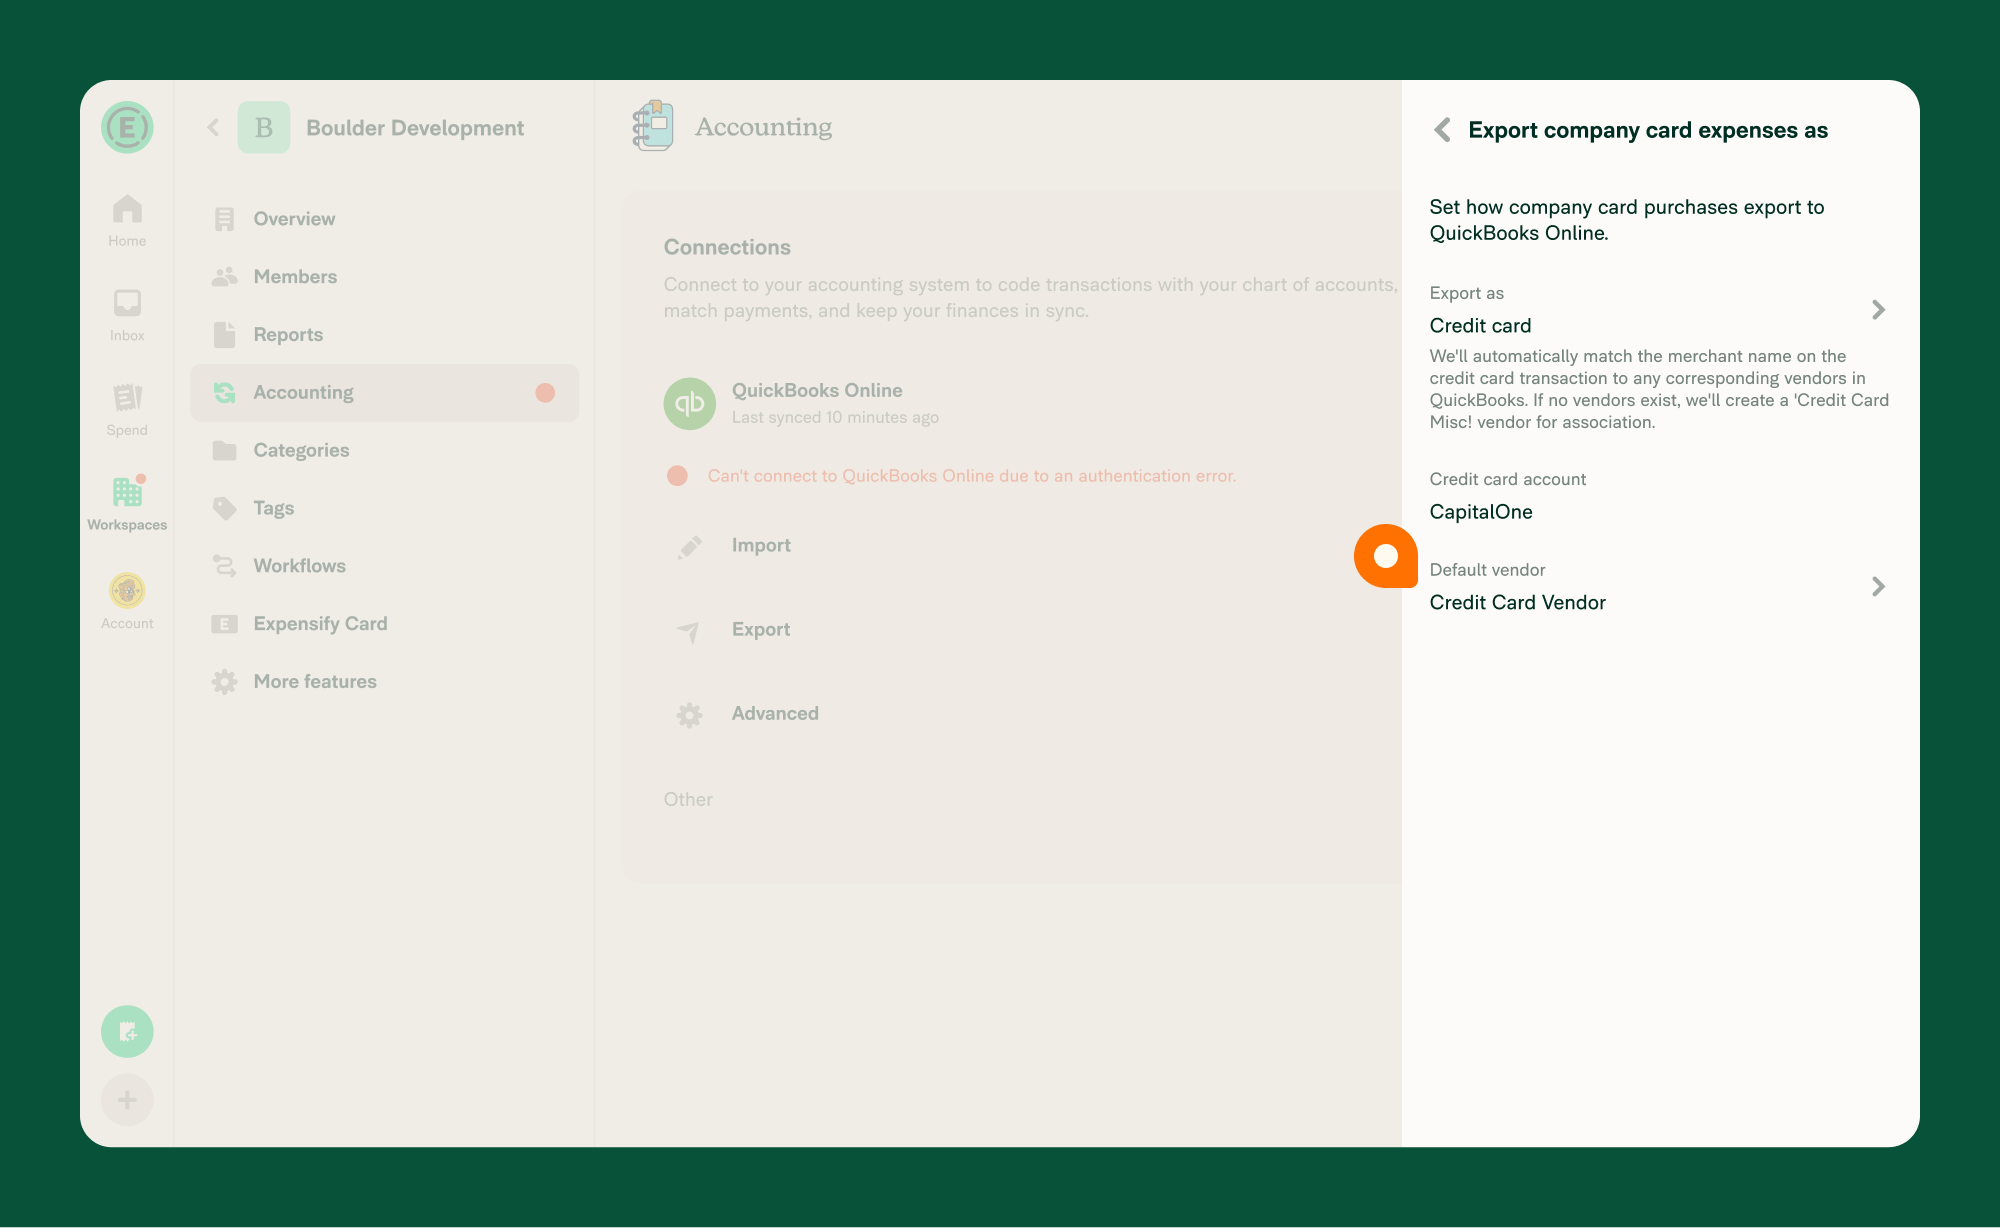The image size is (2000, 1228).
Task: Open the Tags menu item
Action: pyautogui.click(x=385, y=509)
